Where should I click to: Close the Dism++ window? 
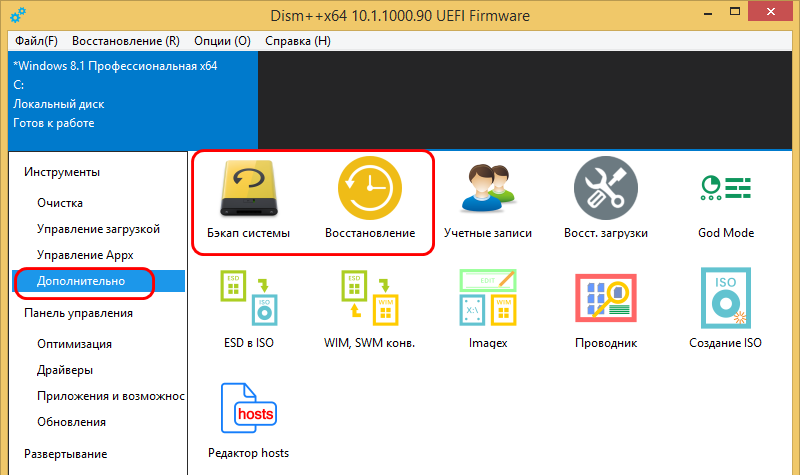click(770, 11)
